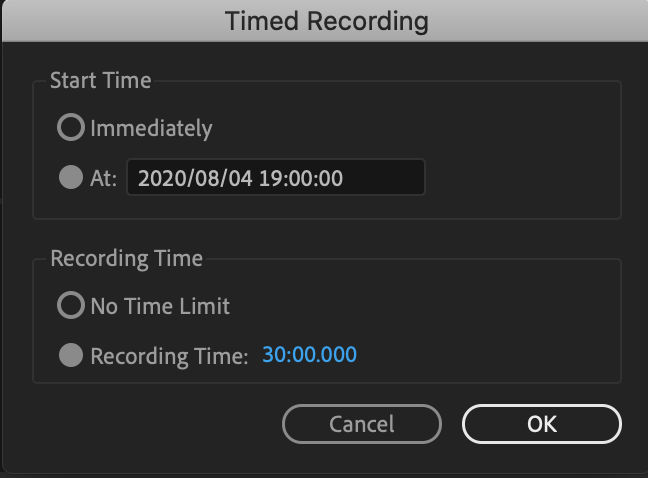The width and height of the screenshot is (648, 478).
Task: Click the At: label text
Action: (x=104, y=178)
